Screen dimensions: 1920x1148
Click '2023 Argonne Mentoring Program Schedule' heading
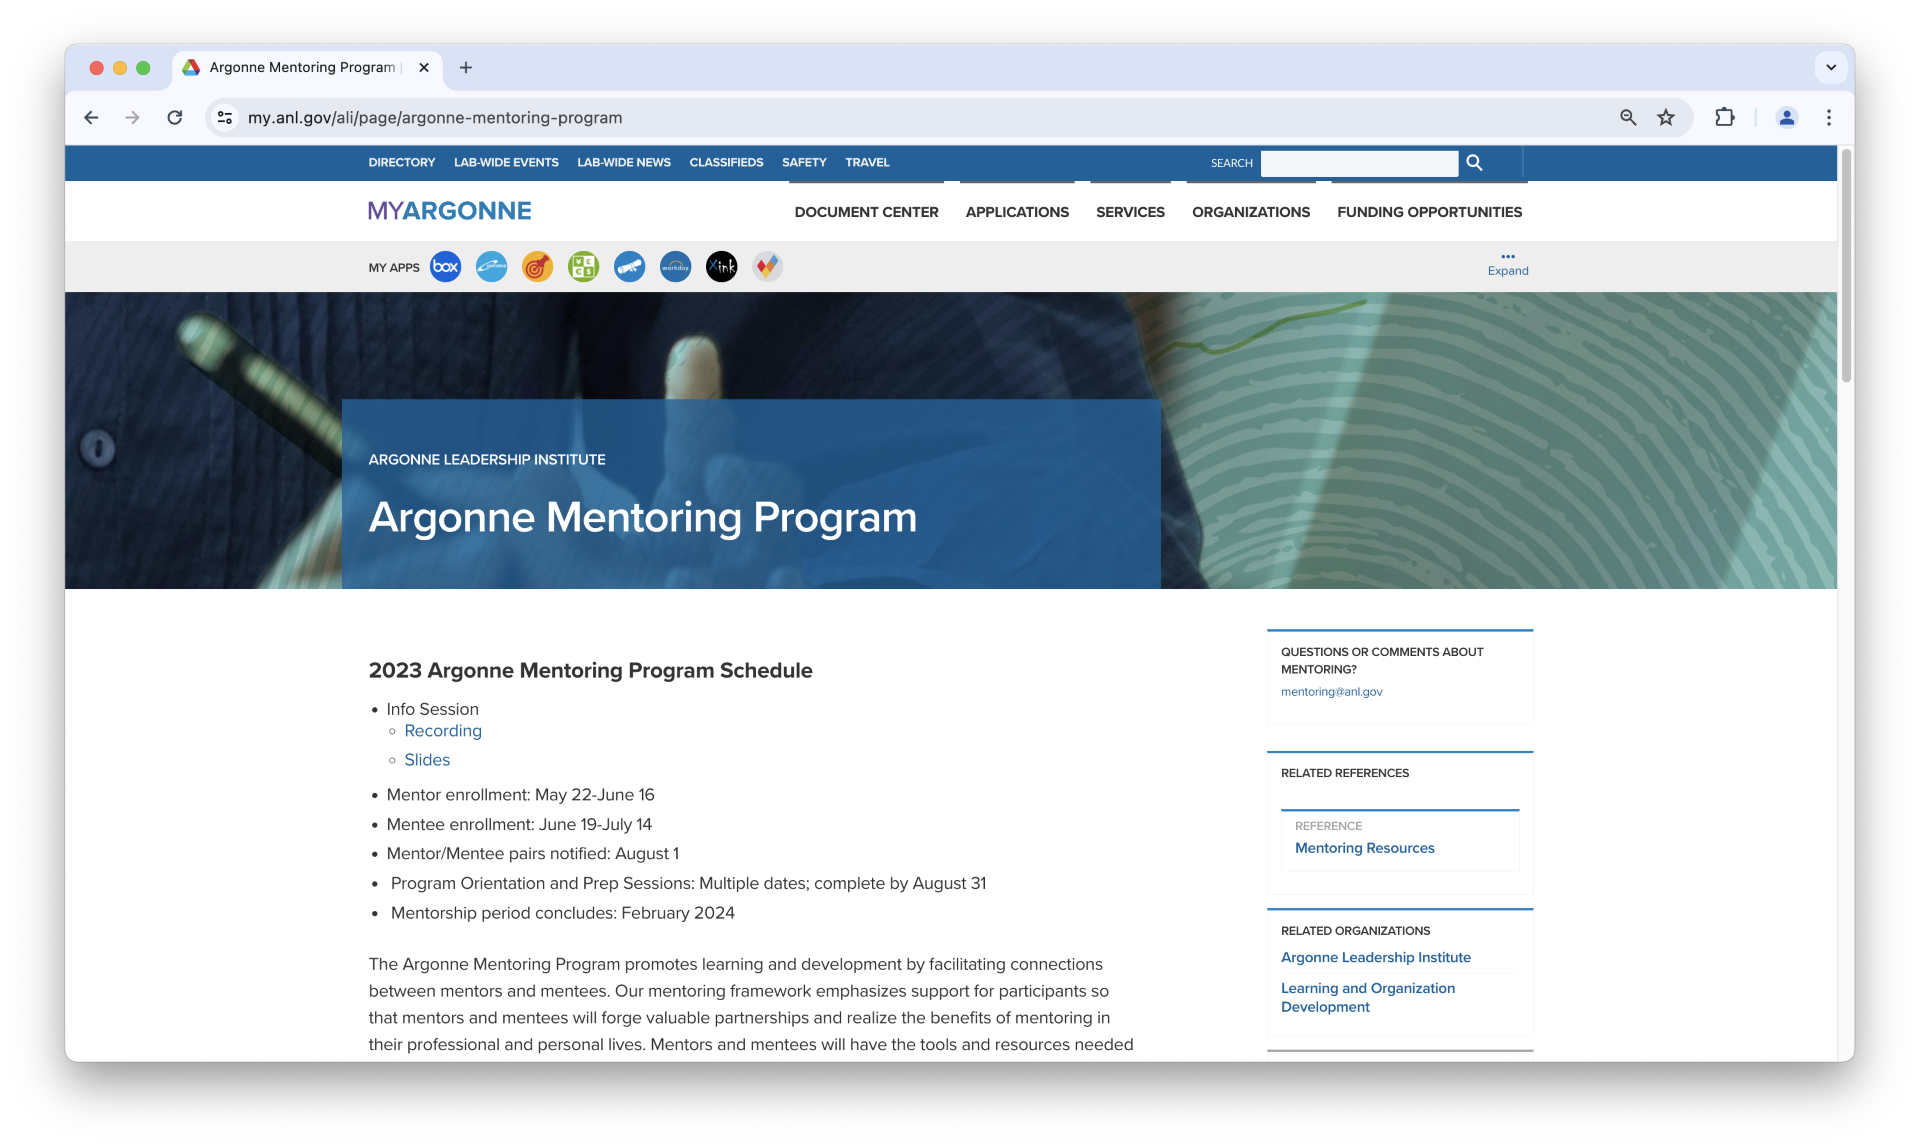(590, 671)
